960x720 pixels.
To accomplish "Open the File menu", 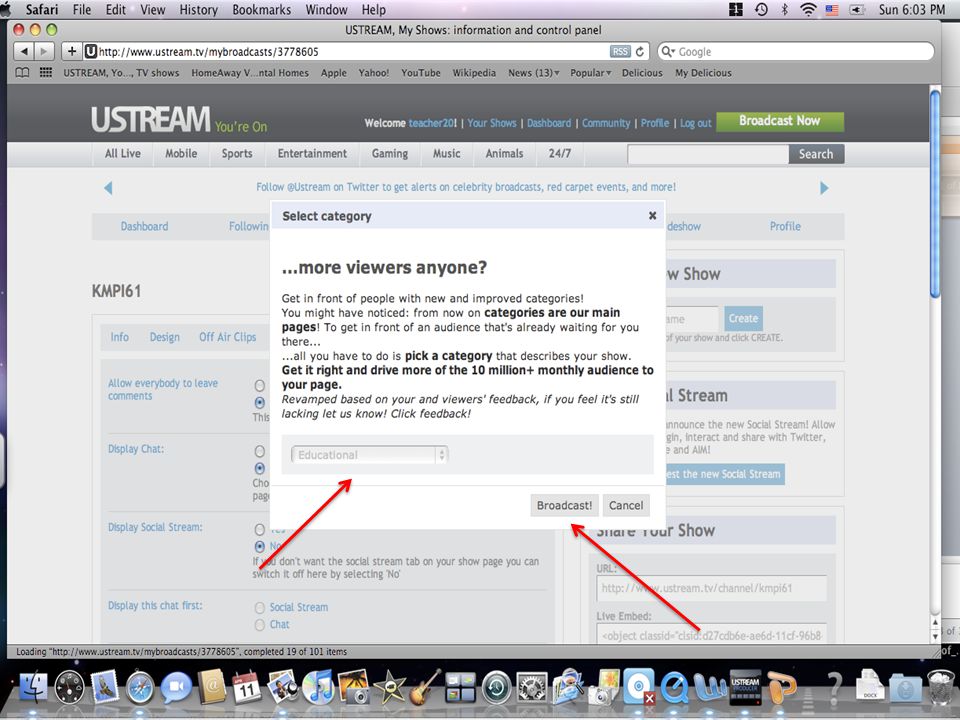I will (81, 9).
